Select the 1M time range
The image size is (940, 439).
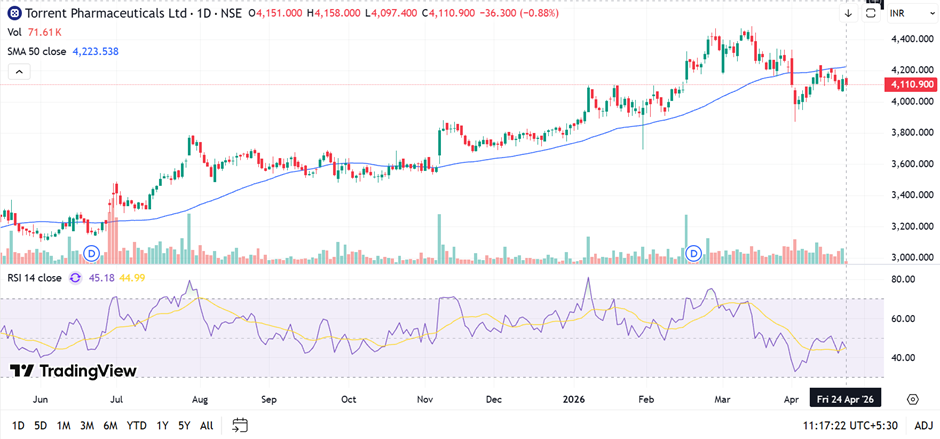click(x=63, y=425)
